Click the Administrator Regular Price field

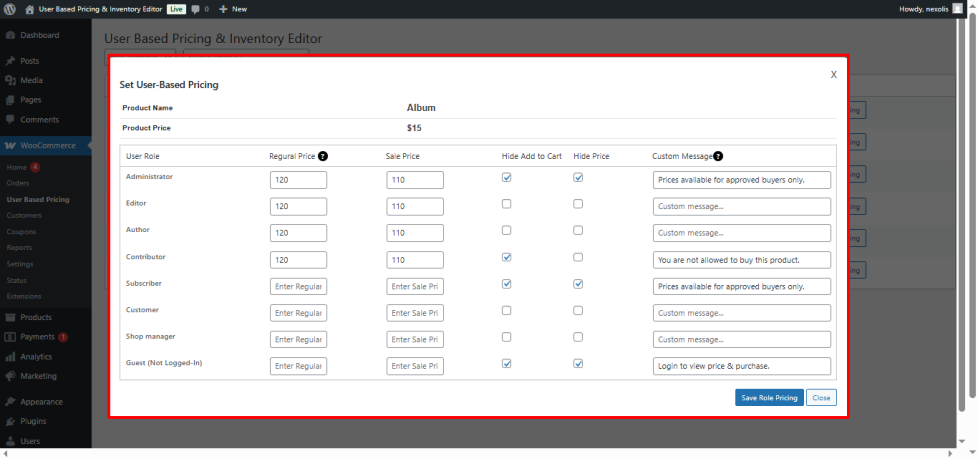[298, 180]
